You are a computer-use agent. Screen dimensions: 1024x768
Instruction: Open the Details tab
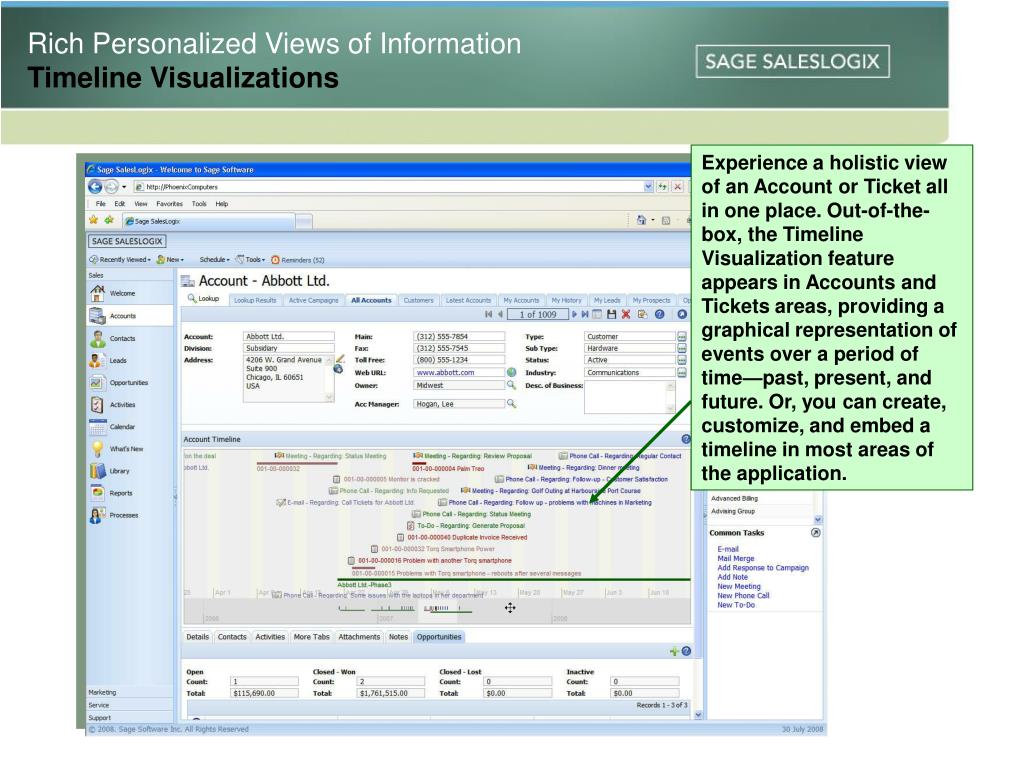197,637
